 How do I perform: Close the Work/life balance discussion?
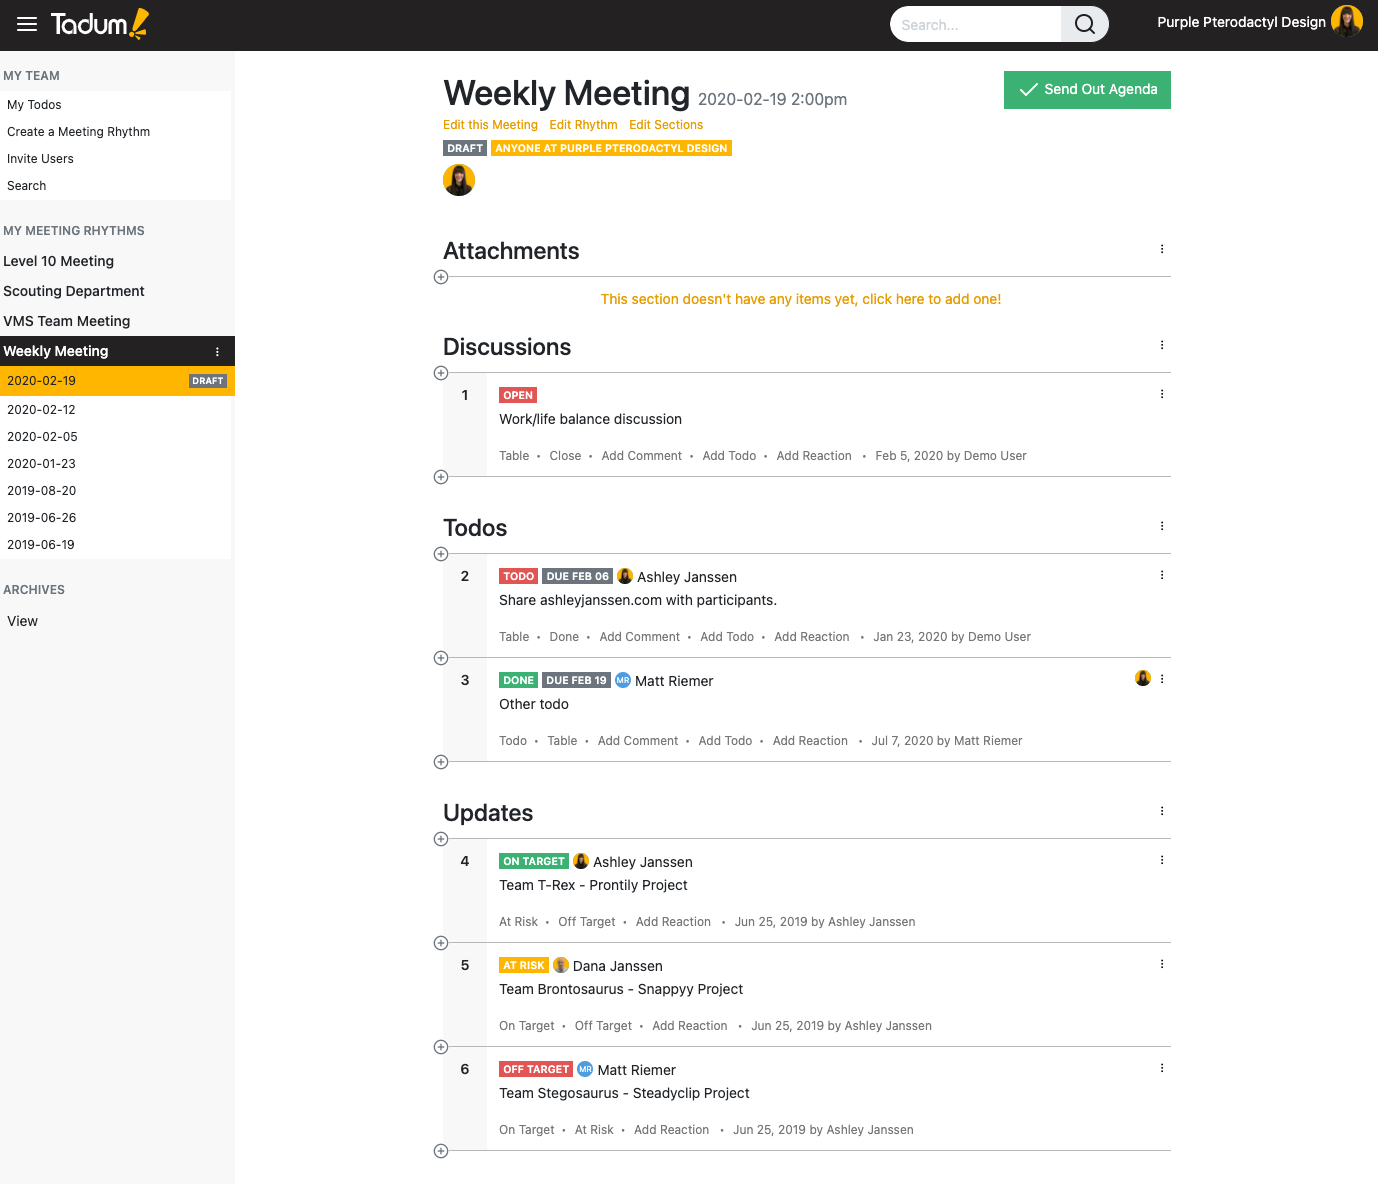pyautogui.click(x=565, y=456)
